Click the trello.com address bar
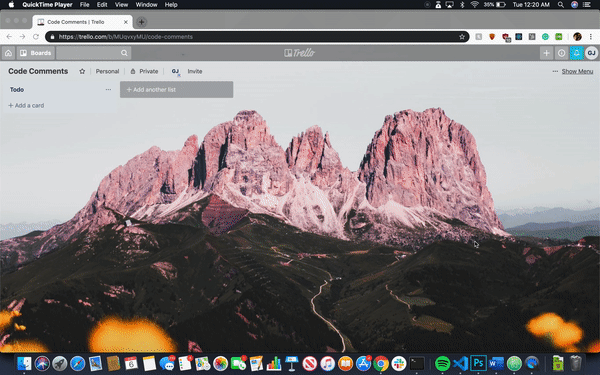The width and height of the screenshot is (600, 375). coord(257,37)
